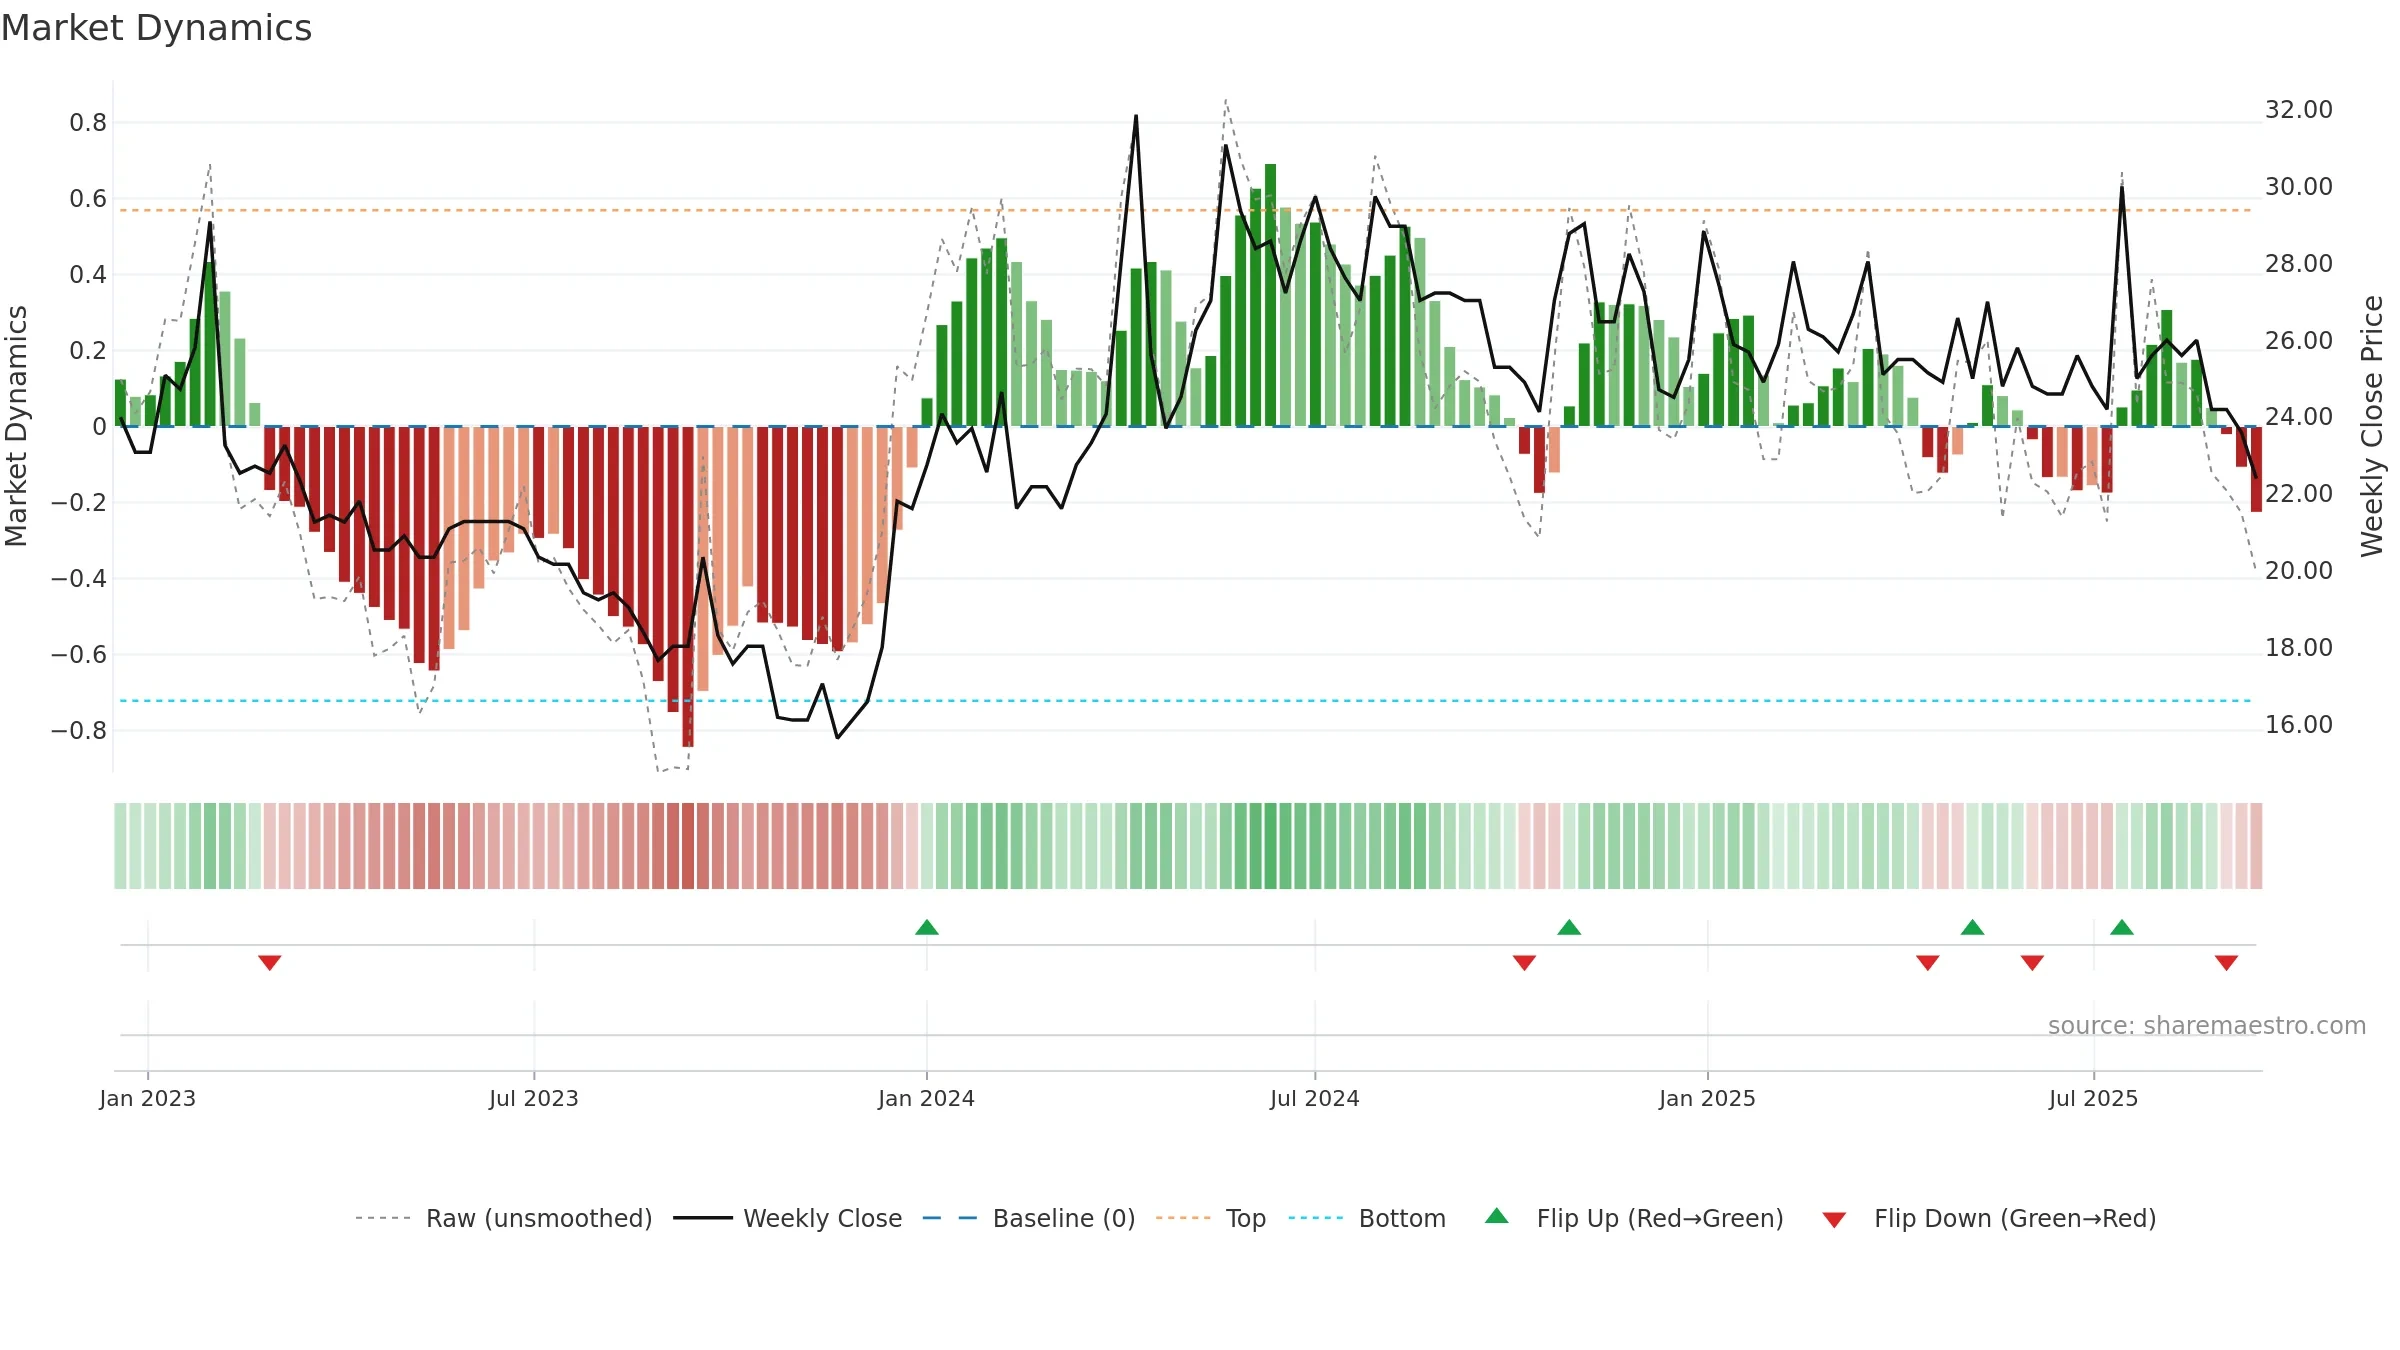The image size is (2400, 1350).
Task: Click the Bottom legend label
Action: coord(1402,1218)
